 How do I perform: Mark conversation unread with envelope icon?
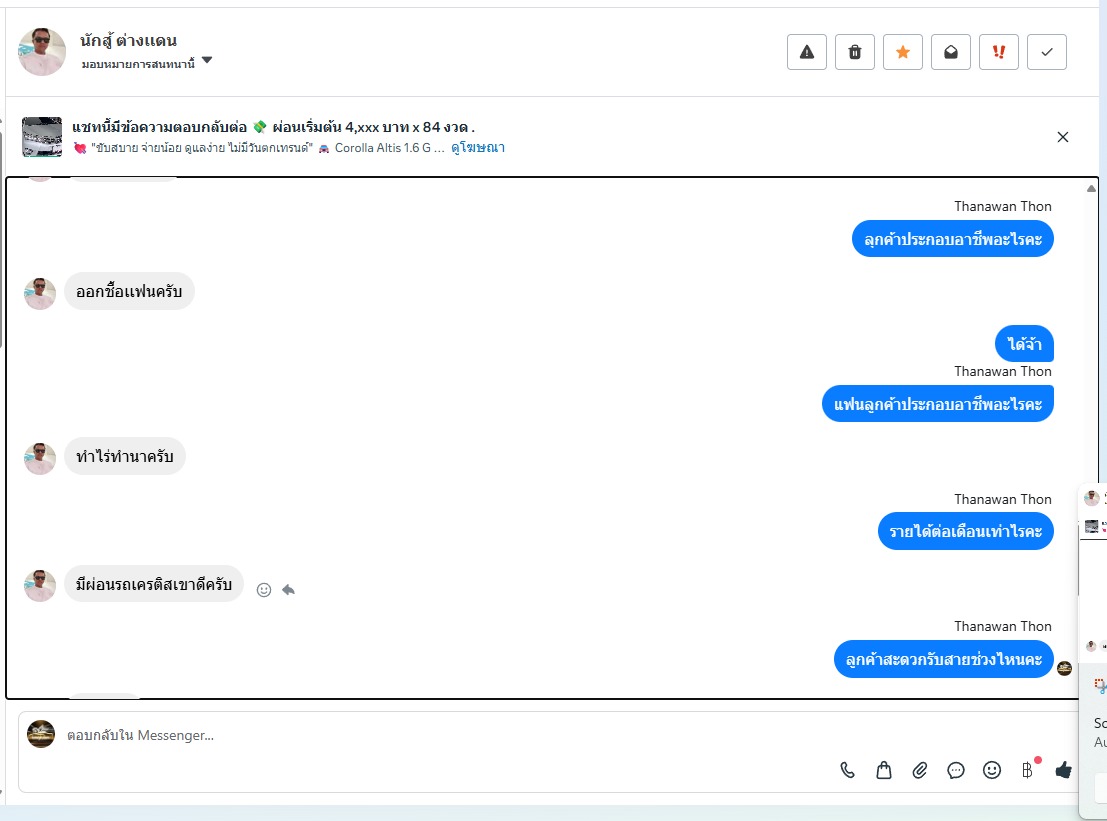pyautogui.click(x=950, y=52)
